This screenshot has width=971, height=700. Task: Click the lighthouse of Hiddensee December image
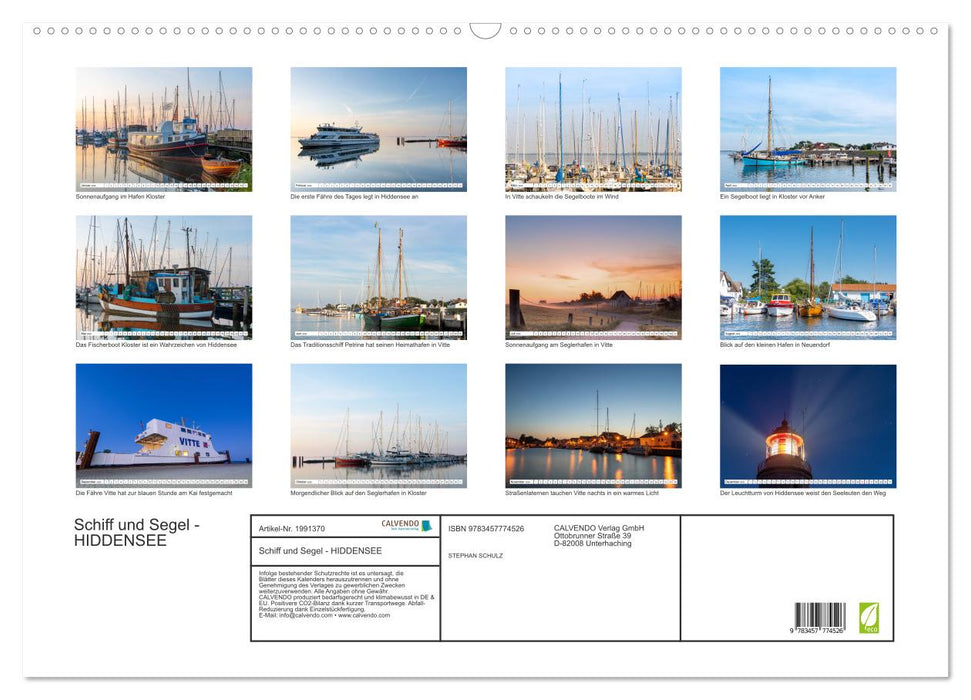806,424
